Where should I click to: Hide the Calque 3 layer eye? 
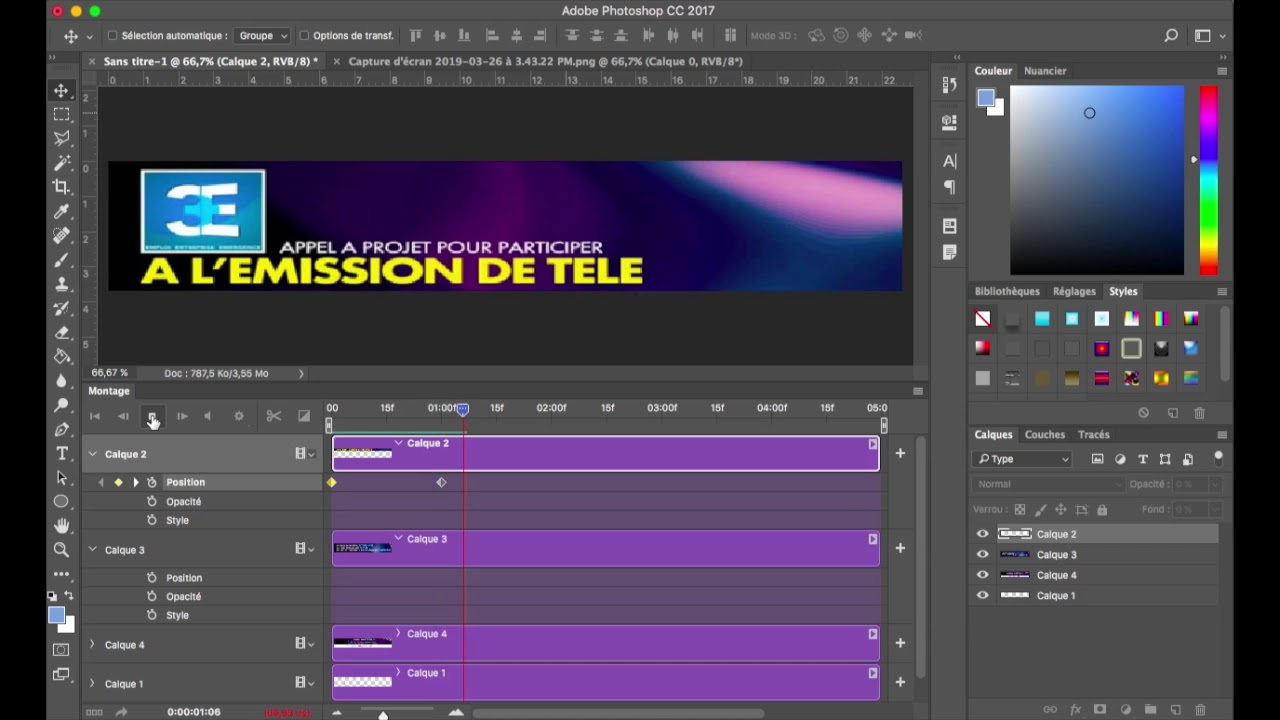pyautogui.click(x=982, y=554)
